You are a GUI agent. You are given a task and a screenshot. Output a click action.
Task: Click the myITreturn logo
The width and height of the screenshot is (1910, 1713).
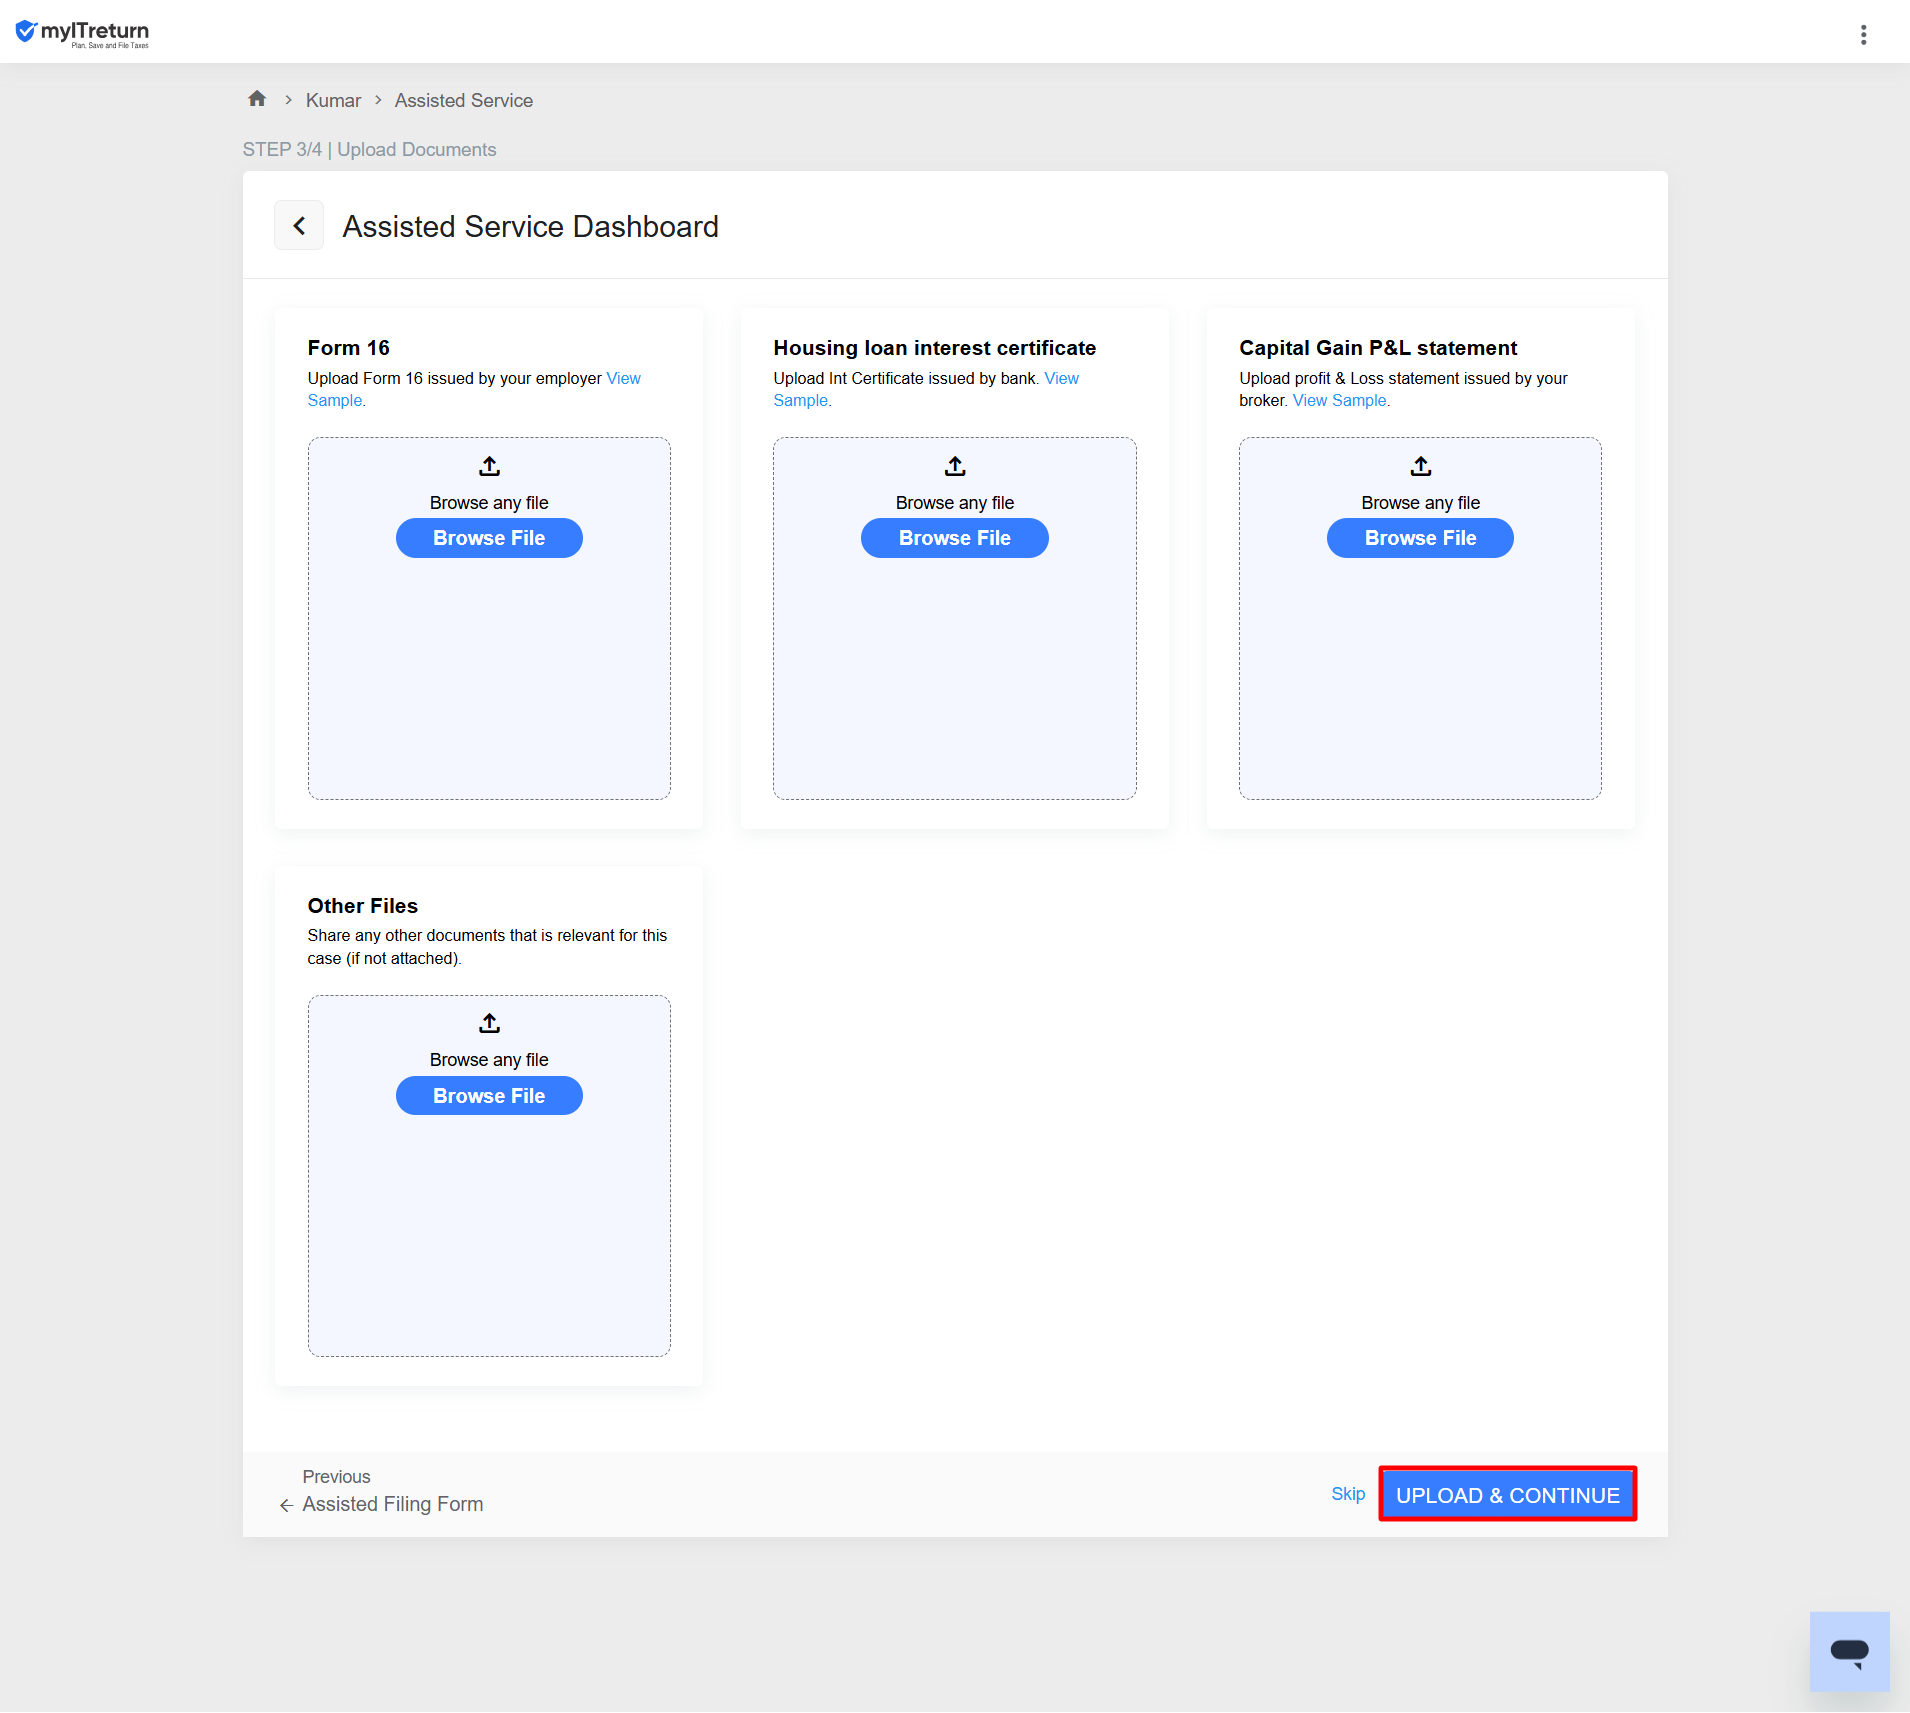coord(82,33)
